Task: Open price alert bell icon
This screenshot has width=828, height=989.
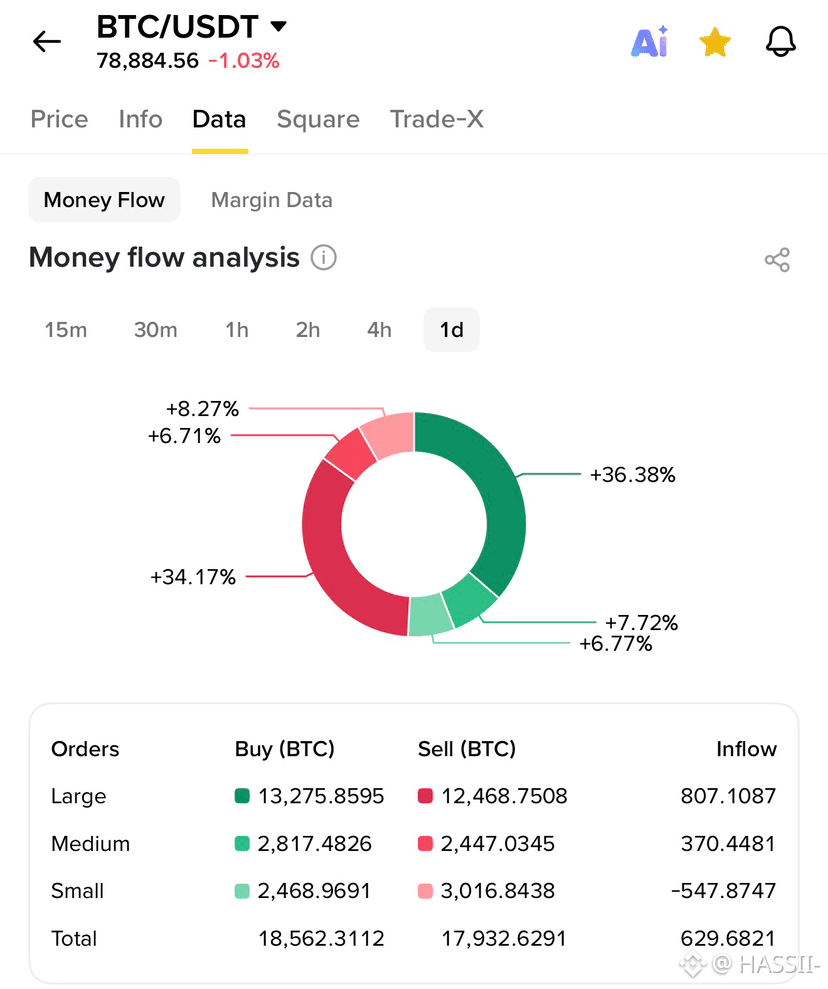Action: click(x=781, y=42)
